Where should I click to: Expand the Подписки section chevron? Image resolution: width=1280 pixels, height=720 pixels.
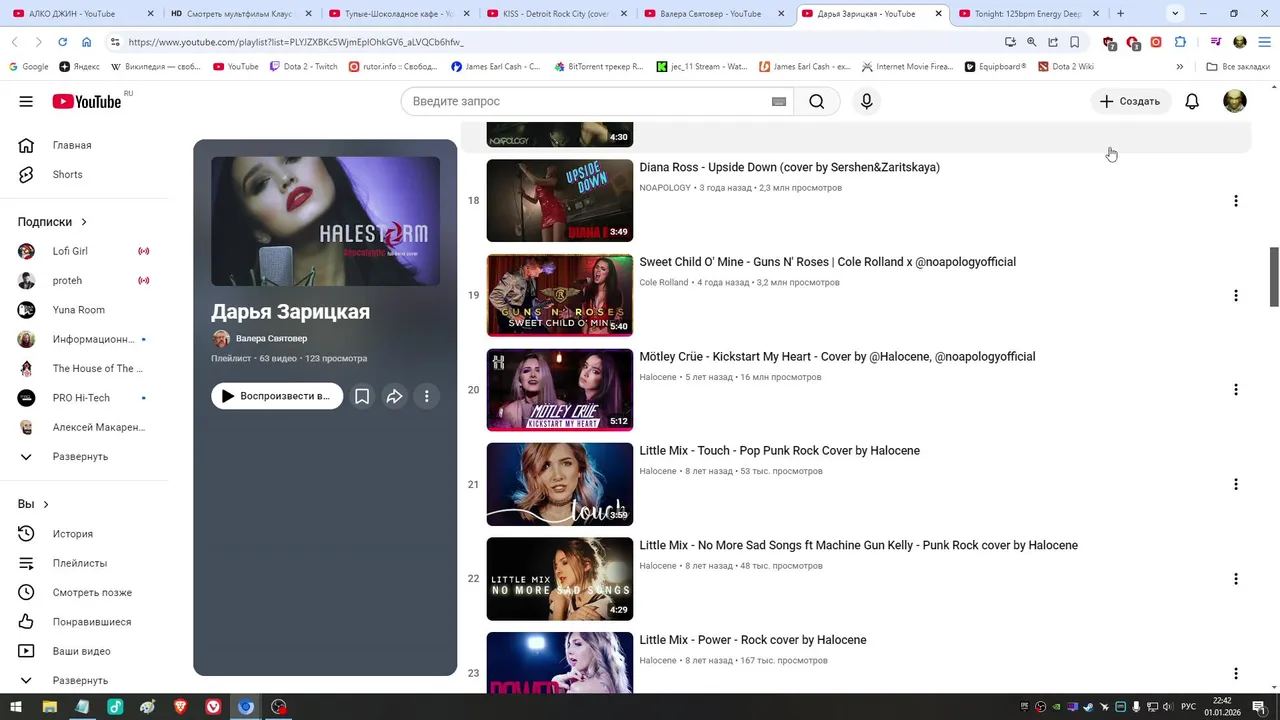point(84,222)
